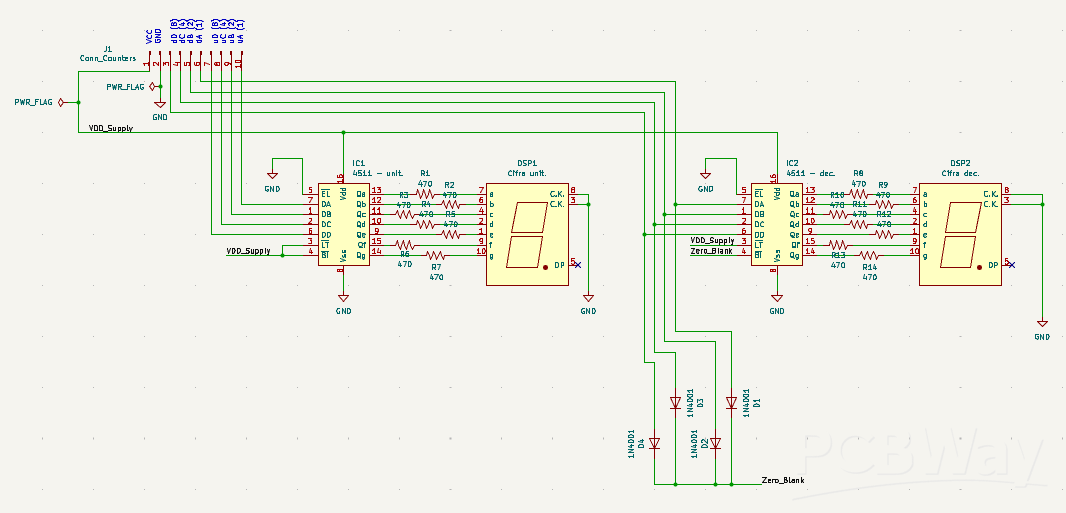Click Zero_Blank label at diode cathode bus

[x=783, y=480]
